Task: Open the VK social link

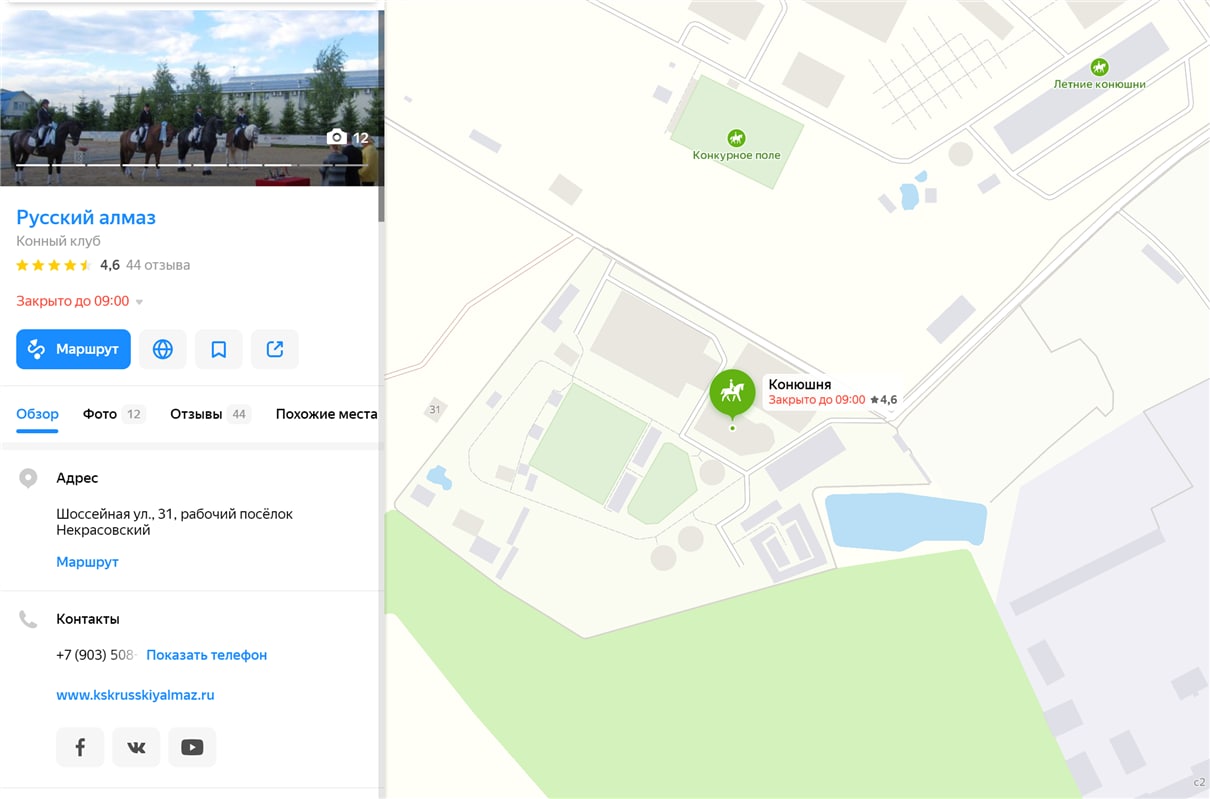Action: click(136, 747)
